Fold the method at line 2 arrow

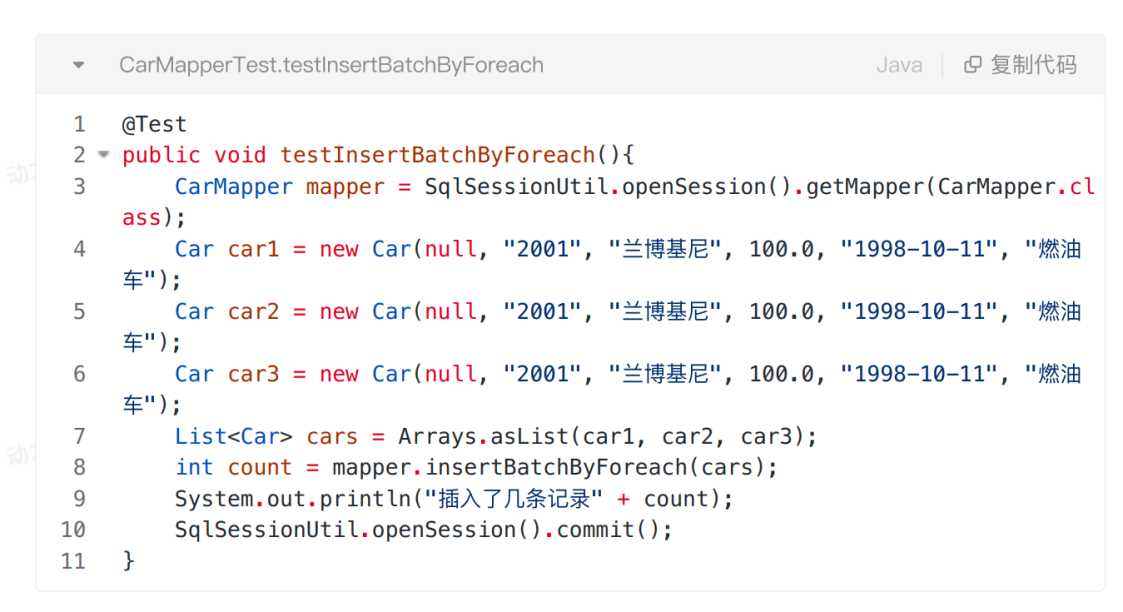(x=103, y=155)
